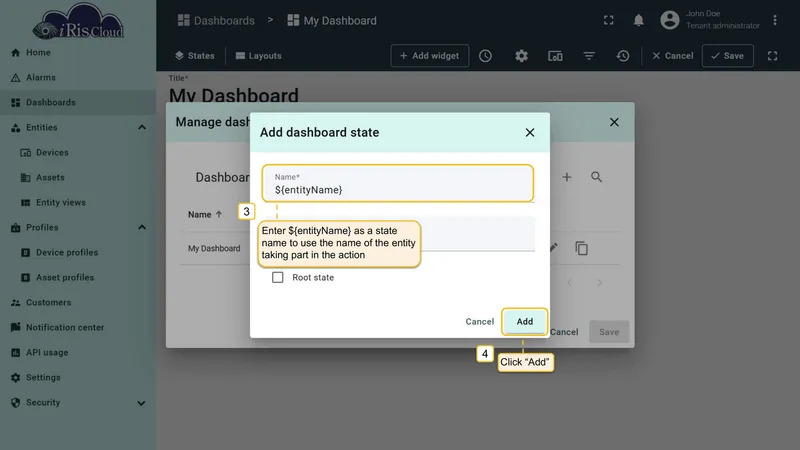Go to Customers page
This screenshot has width=800, height=450.
78,303
